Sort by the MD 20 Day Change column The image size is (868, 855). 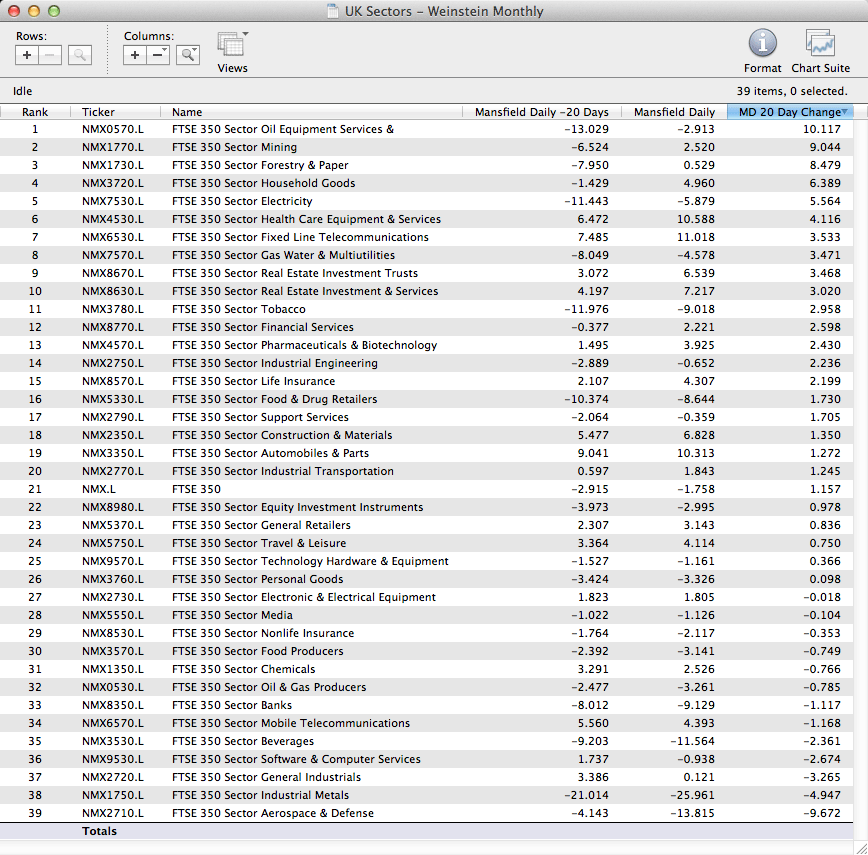(789, 112)
